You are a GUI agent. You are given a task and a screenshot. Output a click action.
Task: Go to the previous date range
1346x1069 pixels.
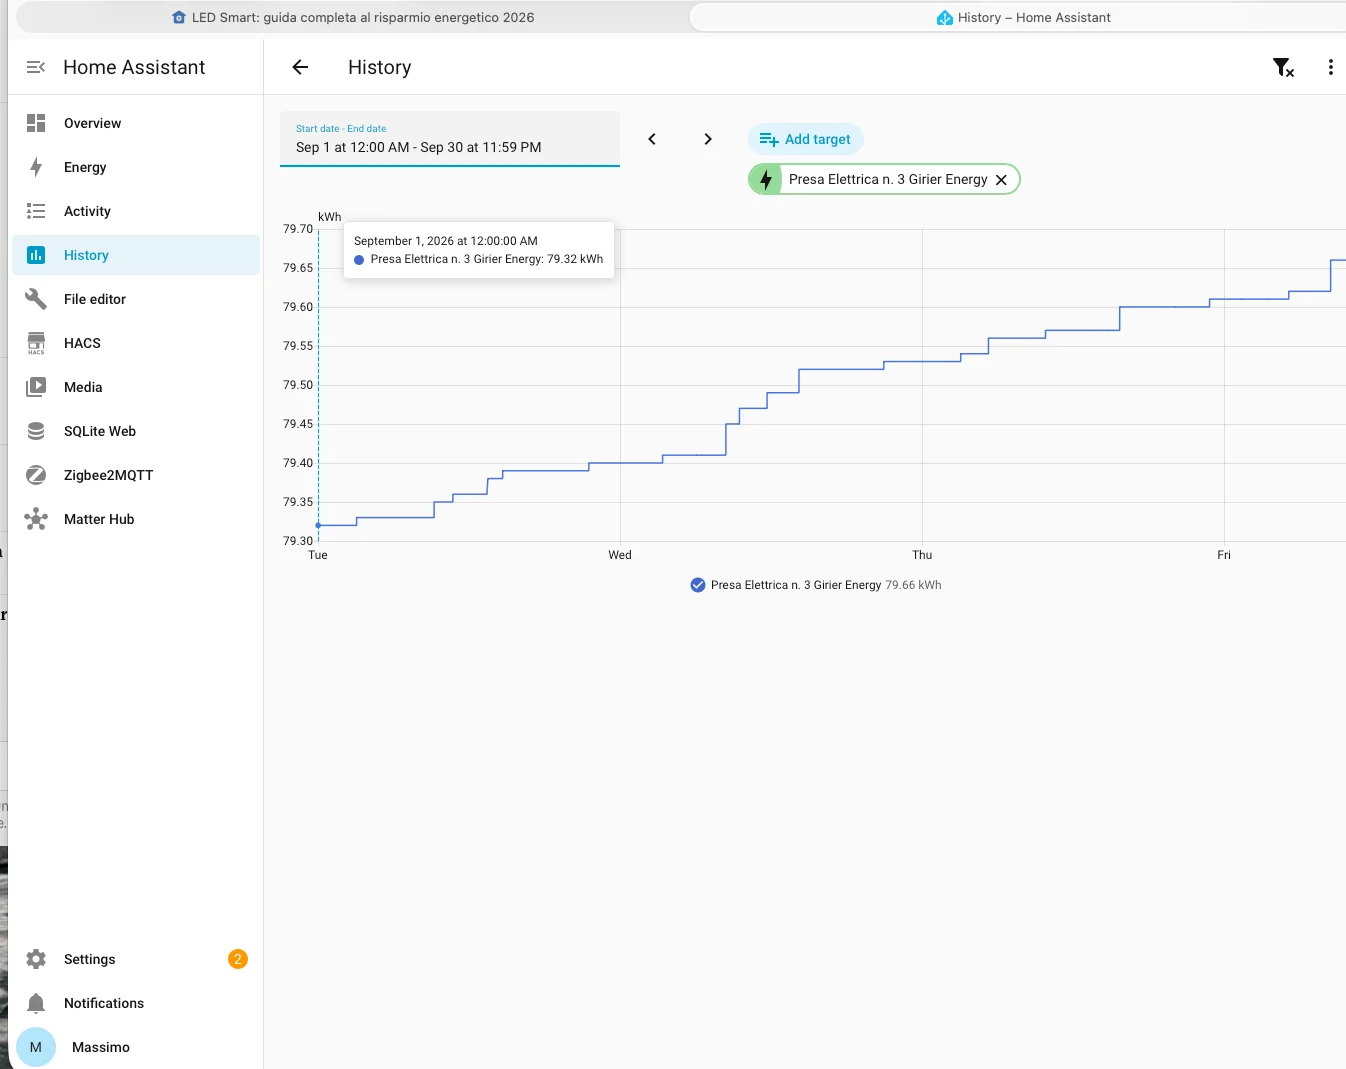point(652,139)
